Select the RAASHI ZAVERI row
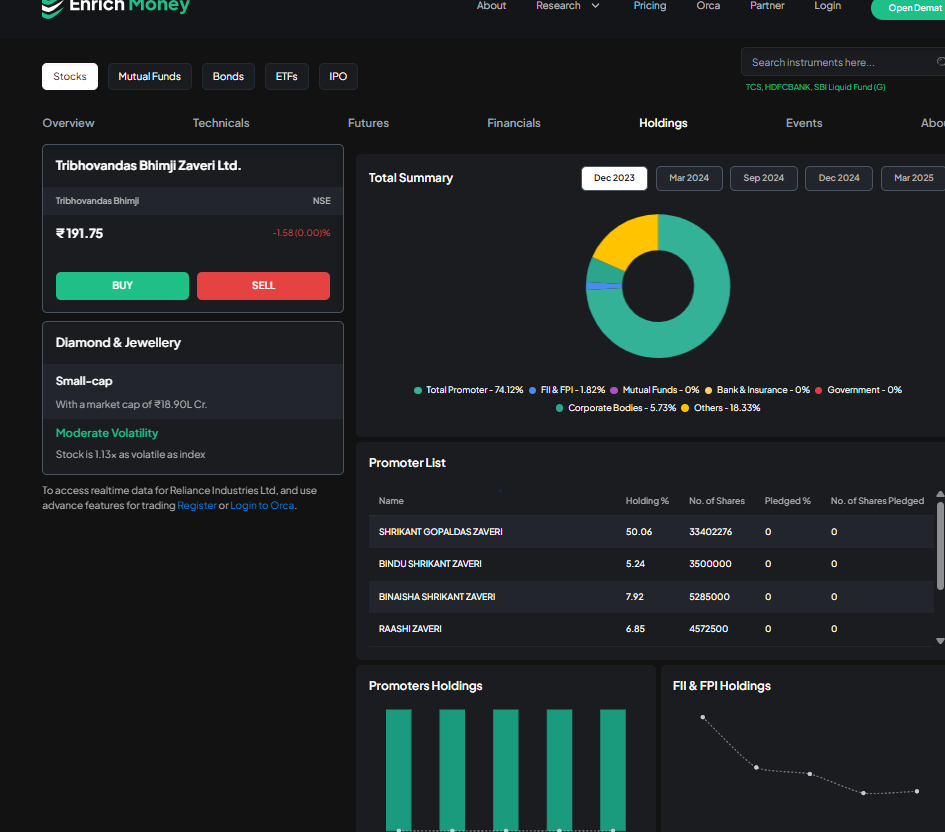The width and height of the screenshot is (945, 832). point(651,630)
